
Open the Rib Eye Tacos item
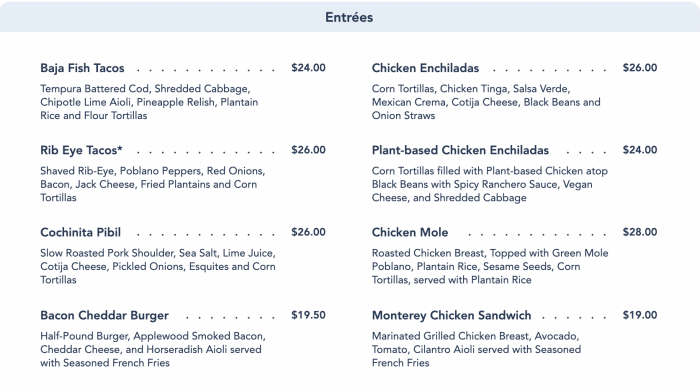(x=81, y=150)
